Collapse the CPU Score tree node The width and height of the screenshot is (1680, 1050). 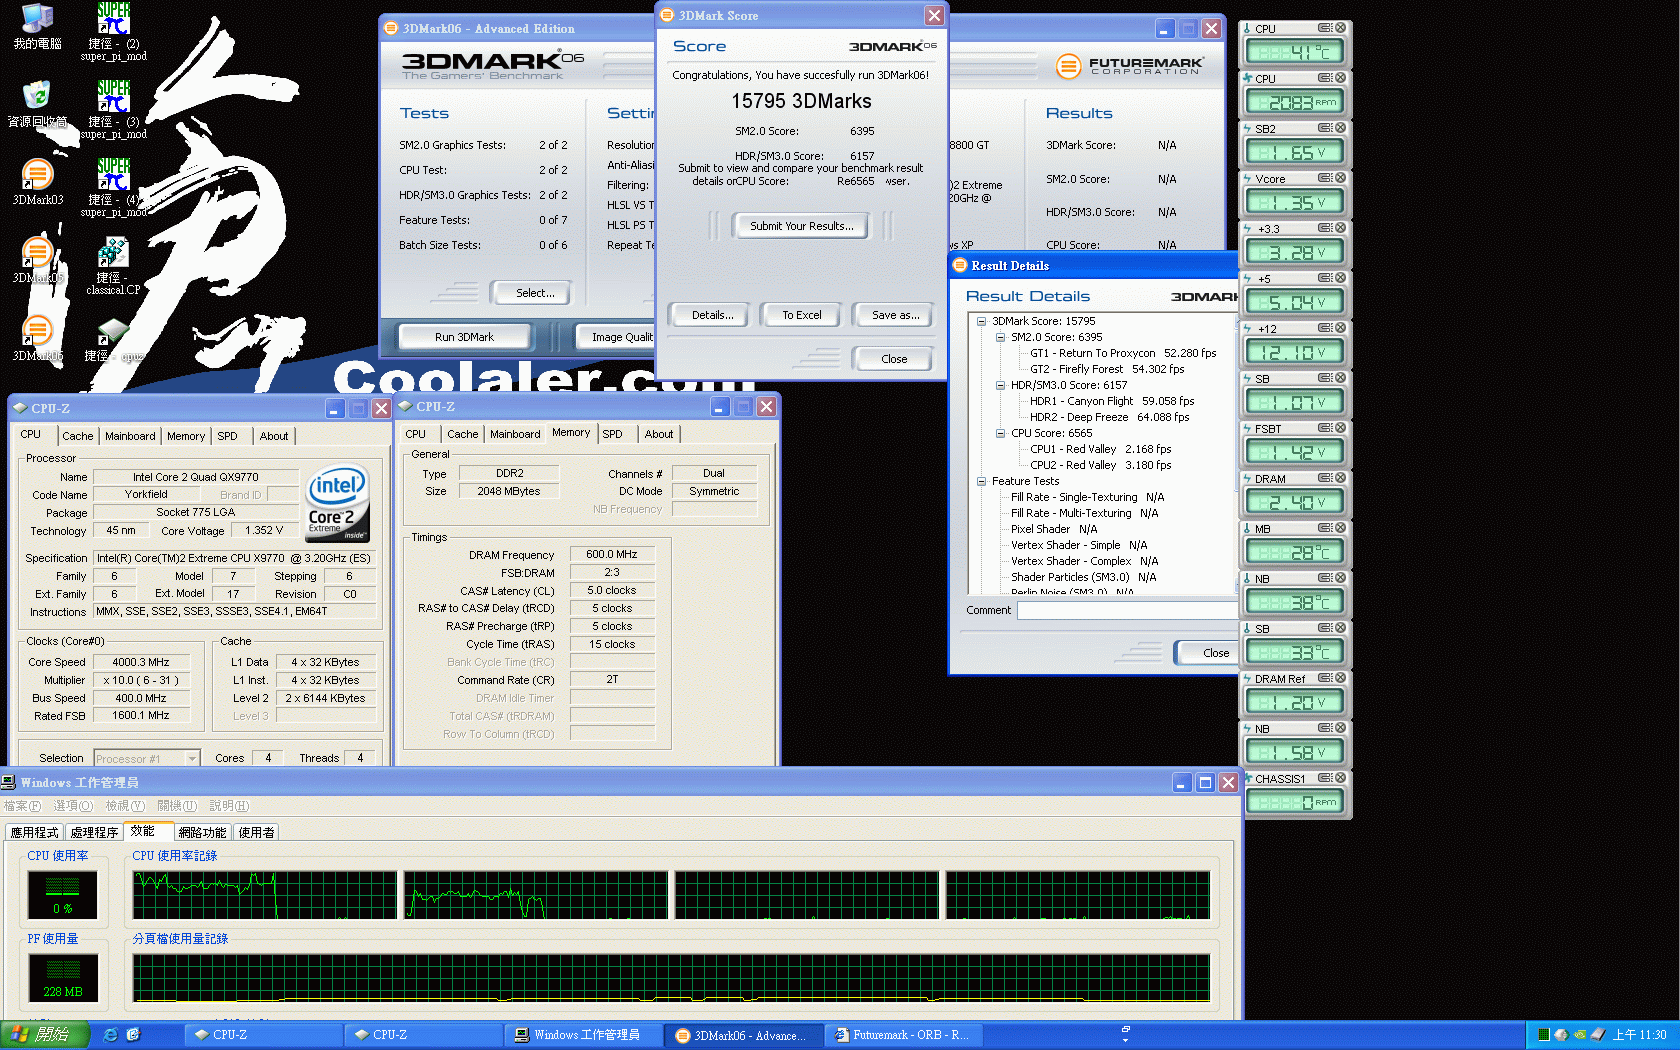click(x=1000, y=433)
